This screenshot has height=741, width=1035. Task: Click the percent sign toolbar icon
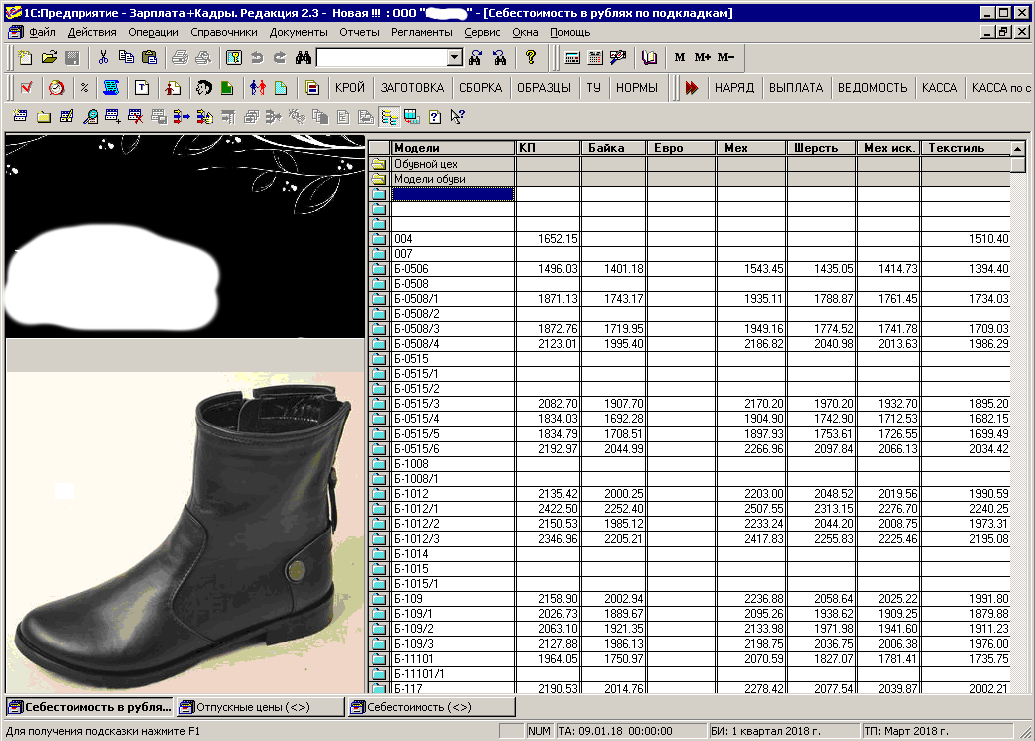84,87
